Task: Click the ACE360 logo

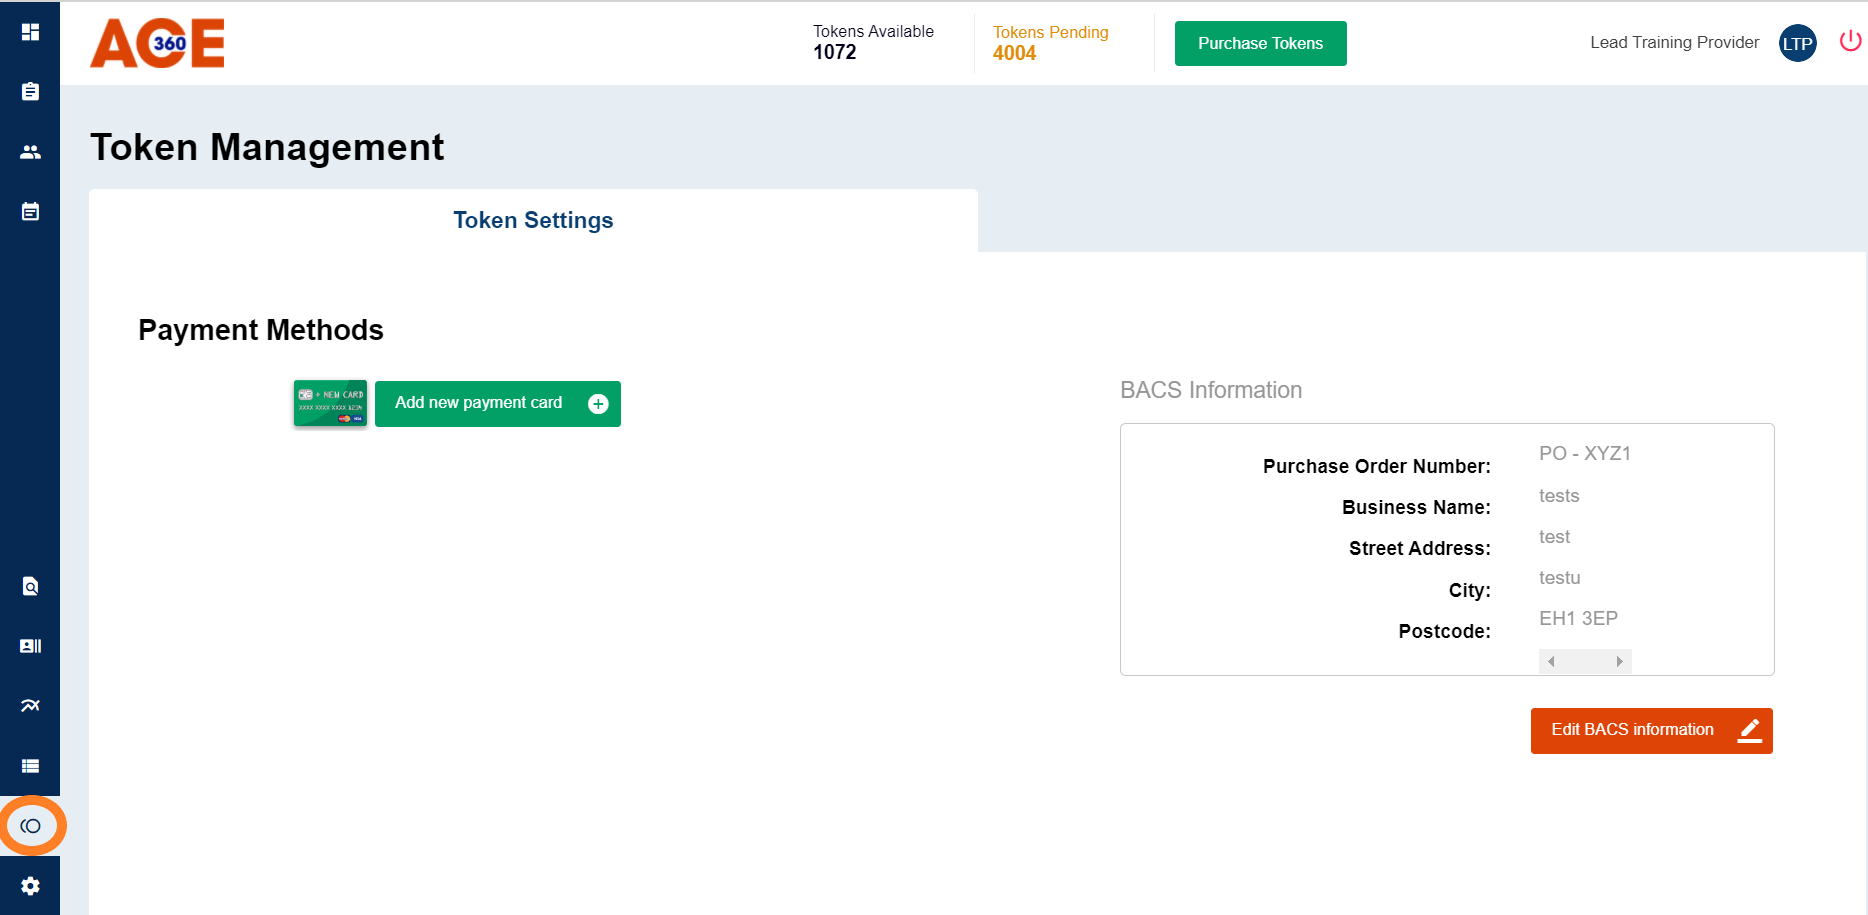Action: pos(156,43)
